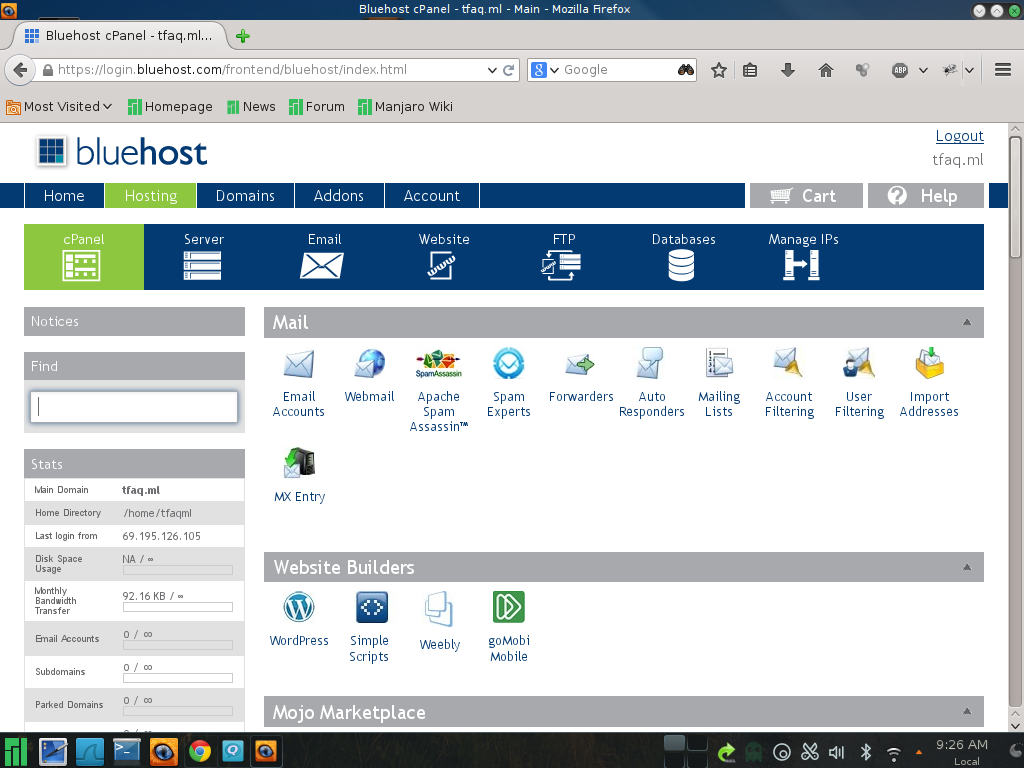Image resolution: width=1024 pixels, height=768 pixels.
Task: Open Chrome from the taskbar
Action: coord(200,750)
